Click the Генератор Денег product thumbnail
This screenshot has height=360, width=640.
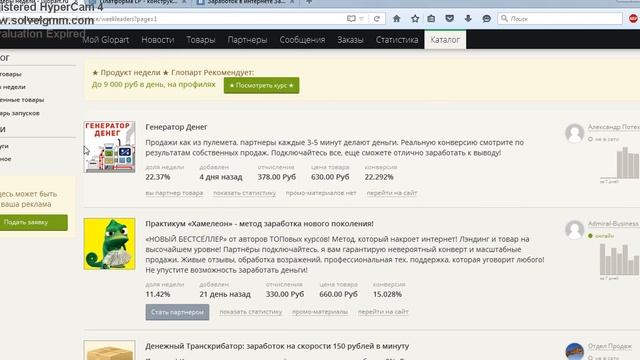pos(109,147)
